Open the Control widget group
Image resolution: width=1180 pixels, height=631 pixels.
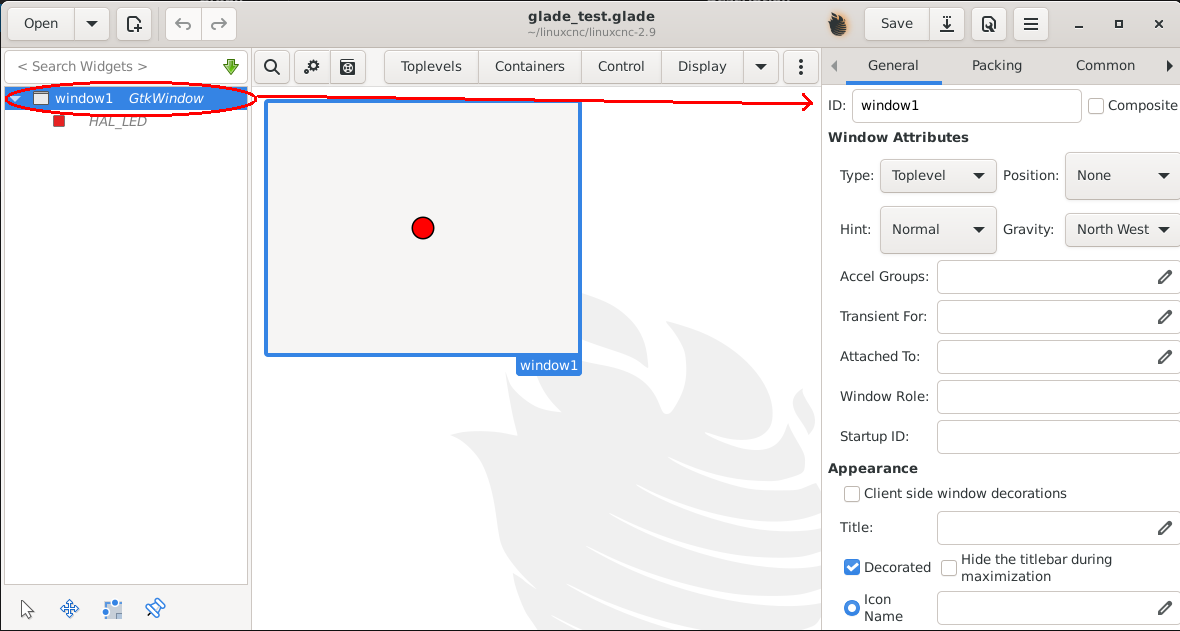pyautogui.click(x=622, y=67)
